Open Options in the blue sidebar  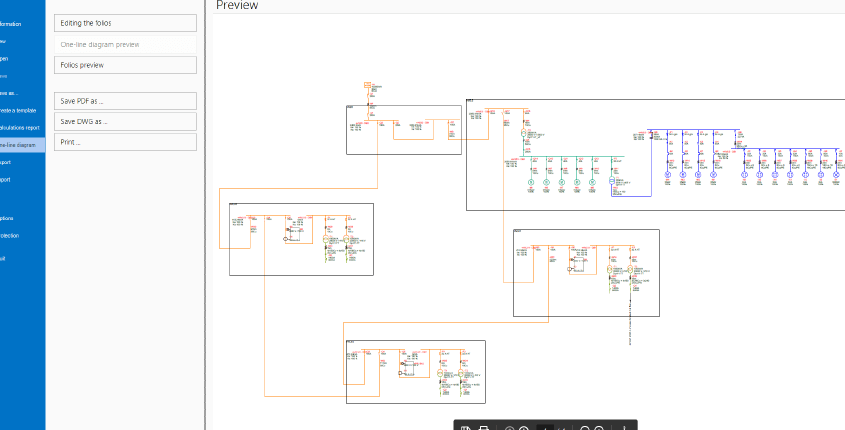point(7,218)
